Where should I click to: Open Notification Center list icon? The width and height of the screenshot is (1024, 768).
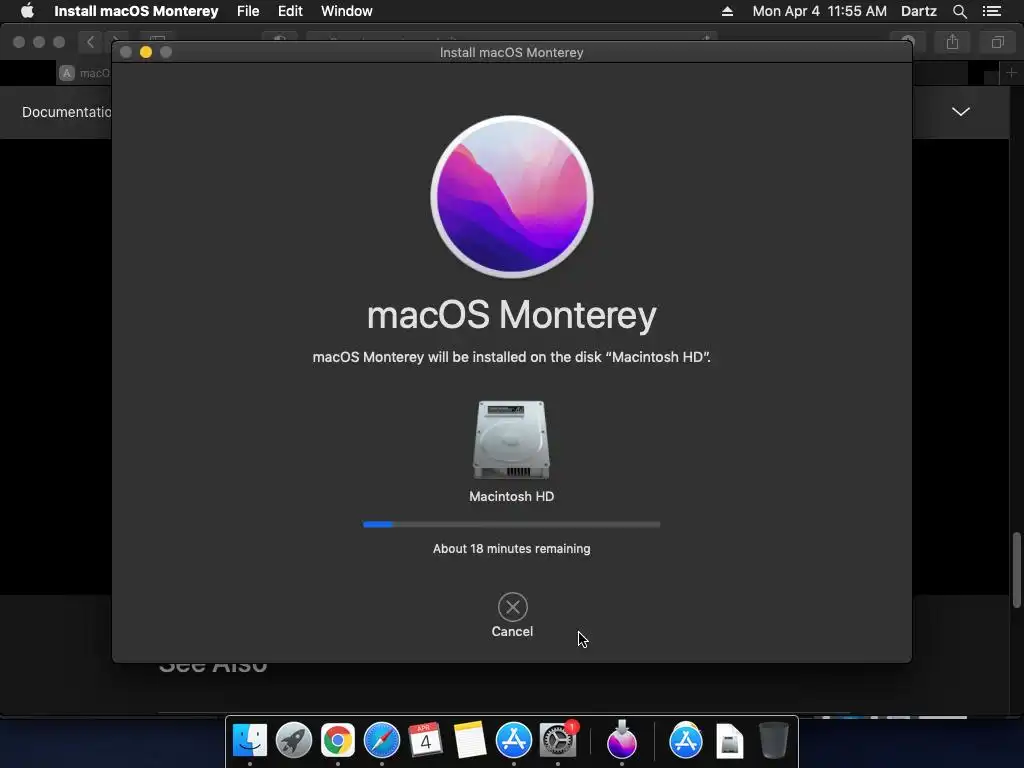point(992,11)
